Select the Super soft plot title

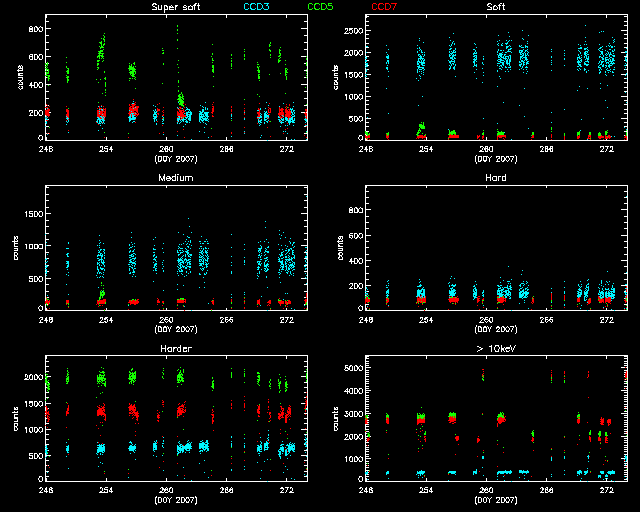175,7
